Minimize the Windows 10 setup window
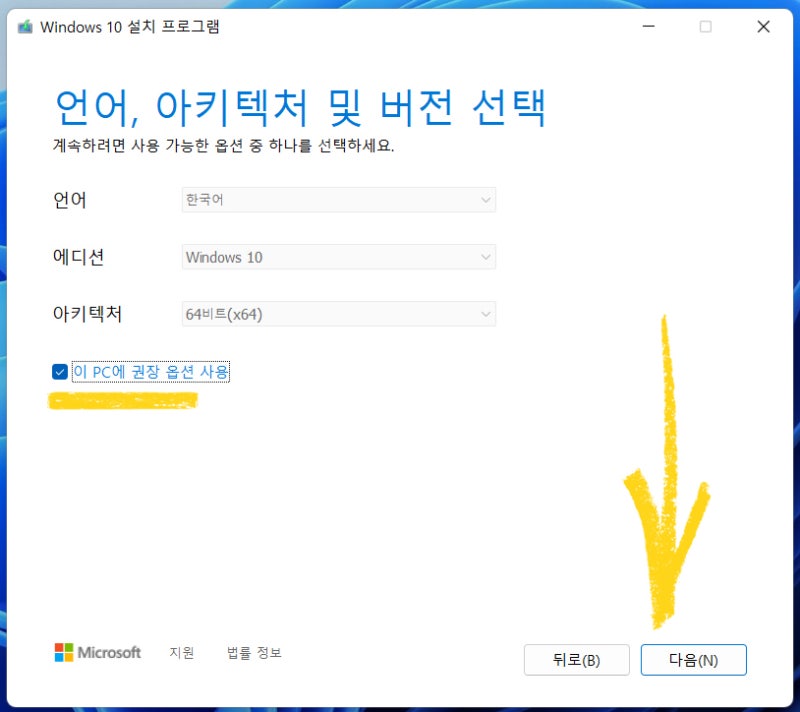 (x=648, y=27)
